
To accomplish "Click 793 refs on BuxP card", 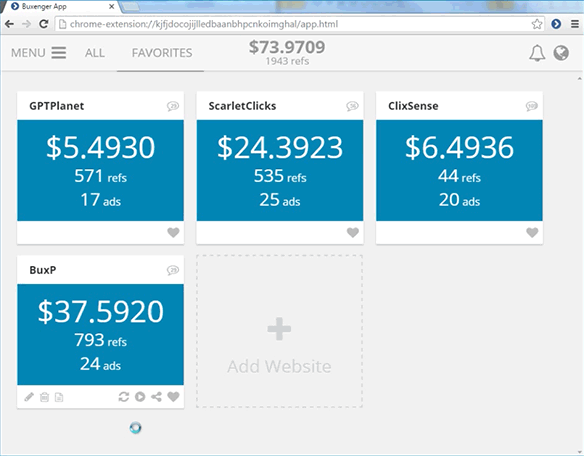I will tap(101, 340).
